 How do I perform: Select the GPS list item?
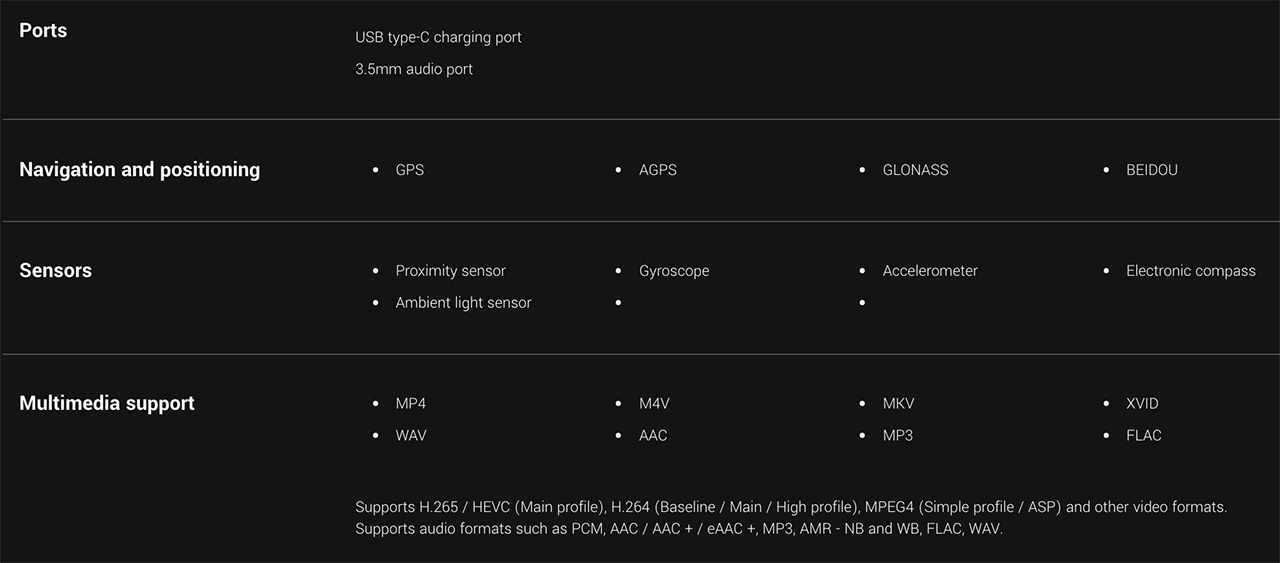410,170
